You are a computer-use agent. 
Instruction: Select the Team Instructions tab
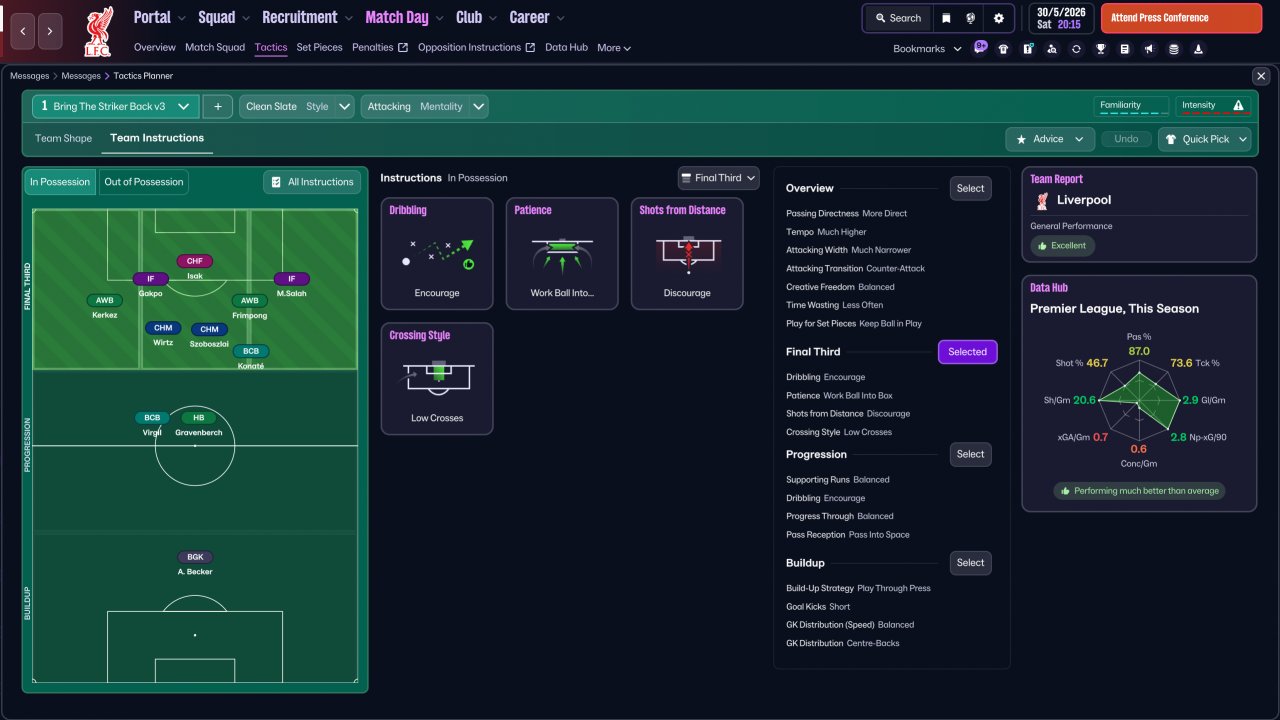pos(157,138)
